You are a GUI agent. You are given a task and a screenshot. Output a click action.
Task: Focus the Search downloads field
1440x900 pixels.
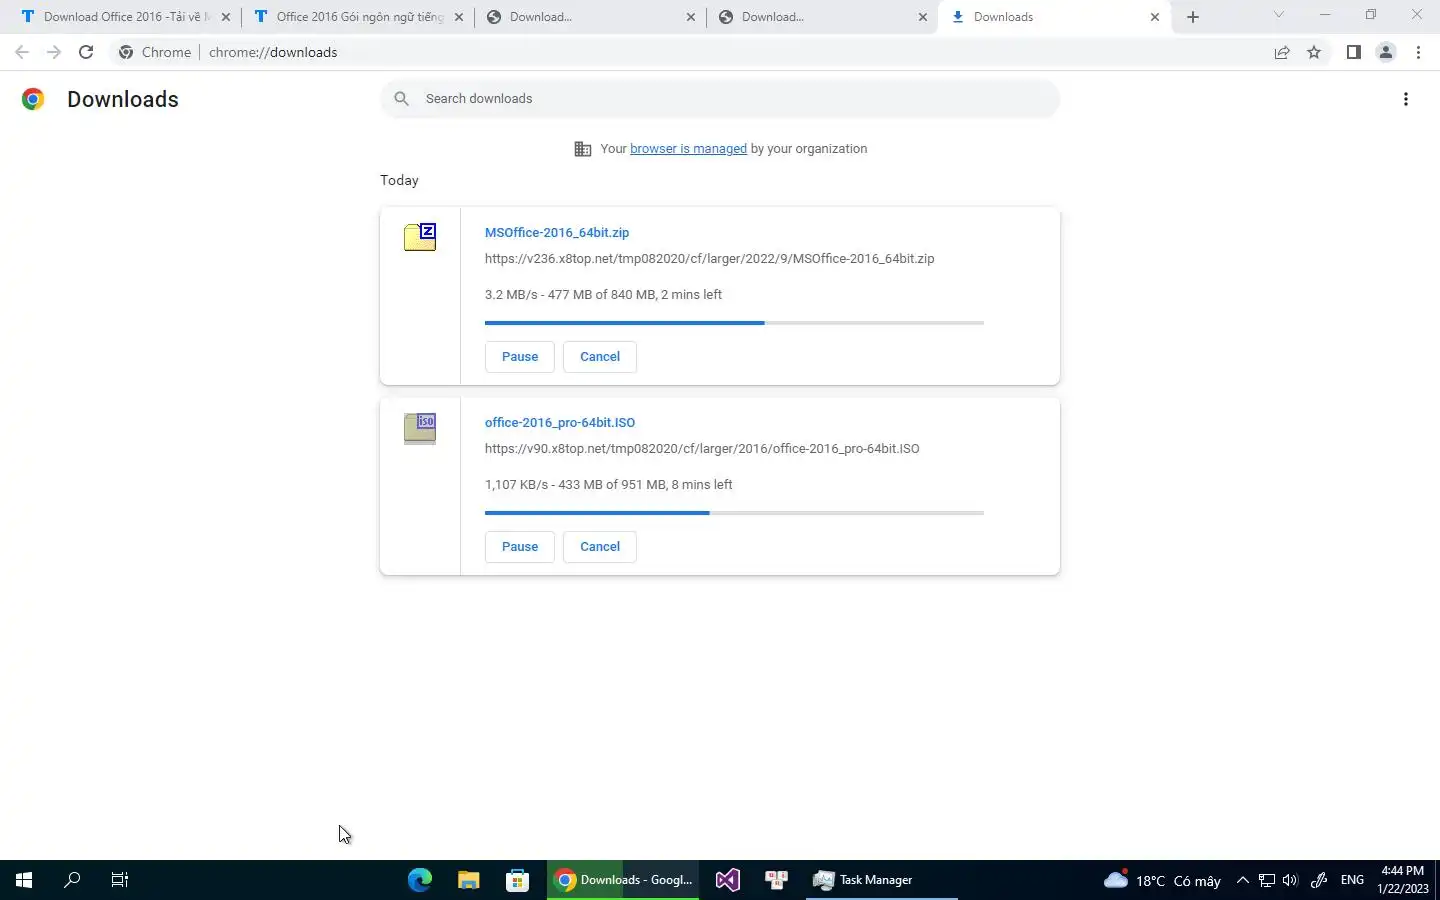tap(720, 99)
